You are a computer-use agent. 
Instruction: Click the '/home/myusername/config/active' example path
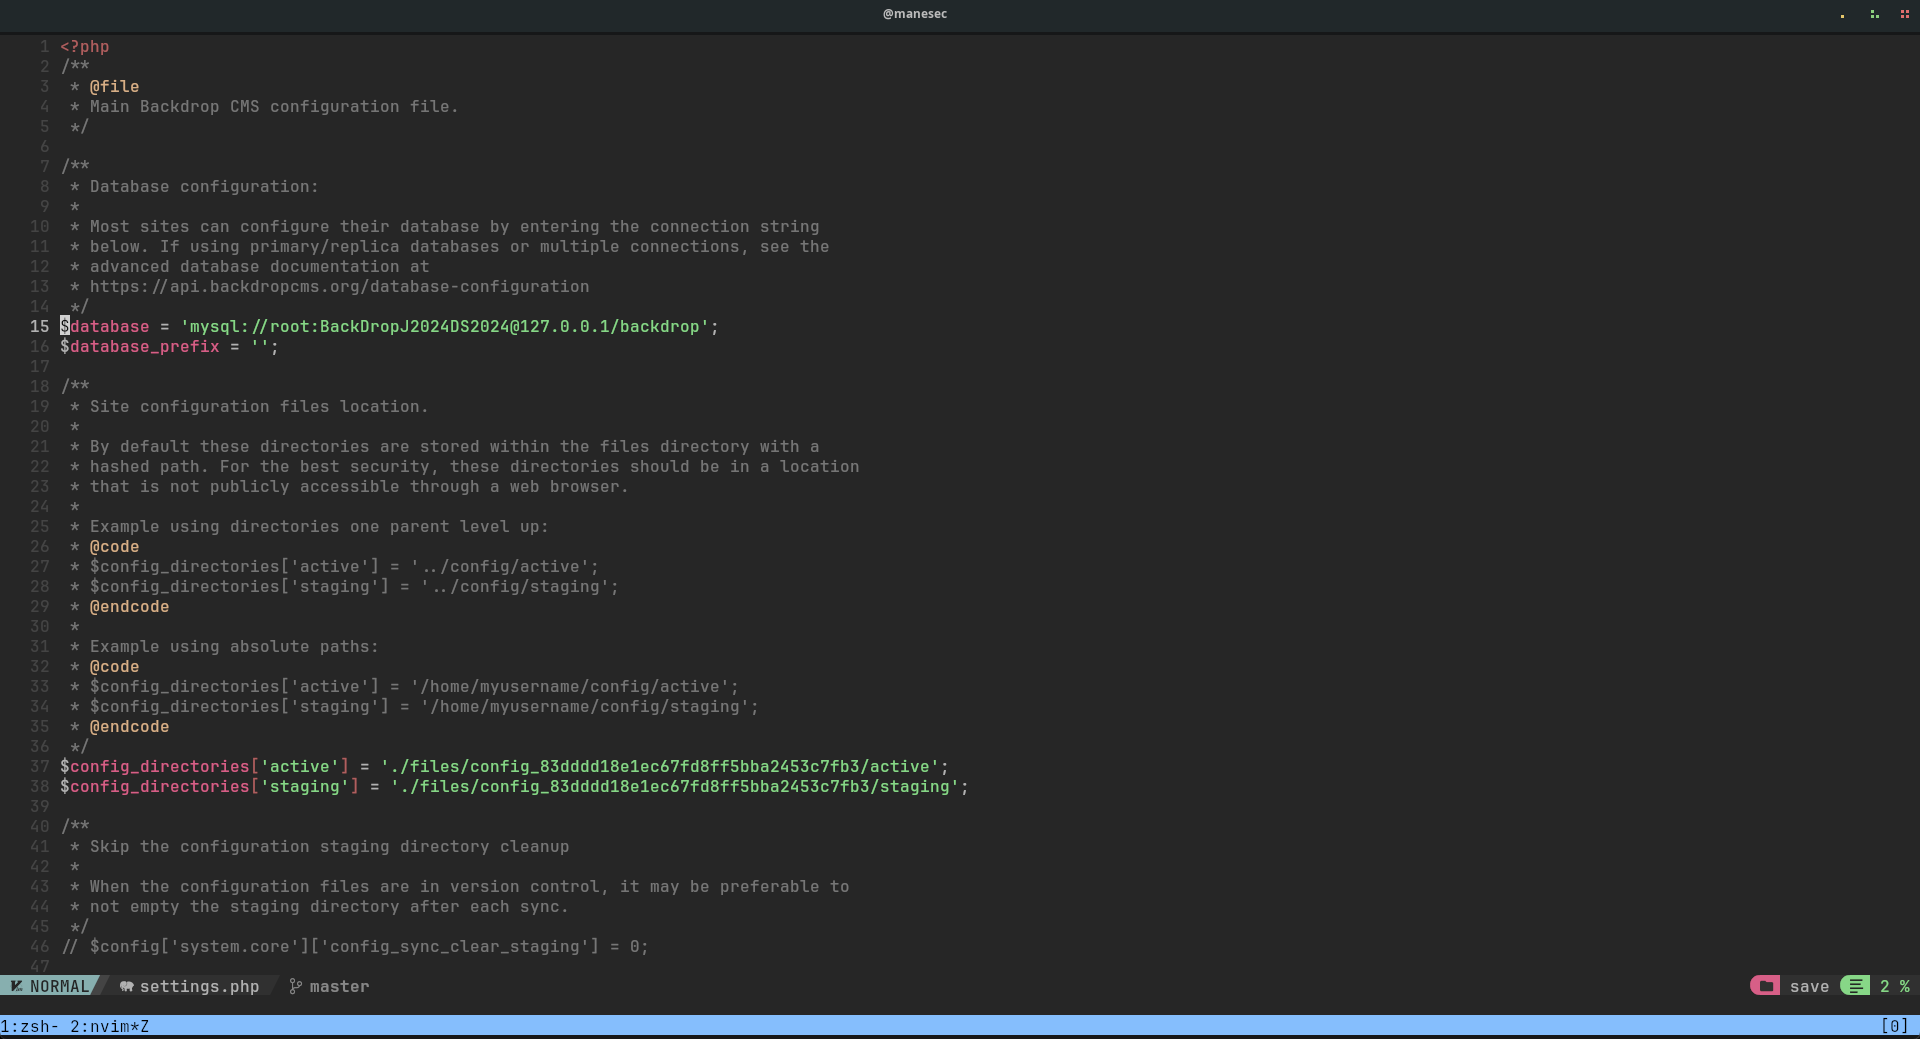570,687
